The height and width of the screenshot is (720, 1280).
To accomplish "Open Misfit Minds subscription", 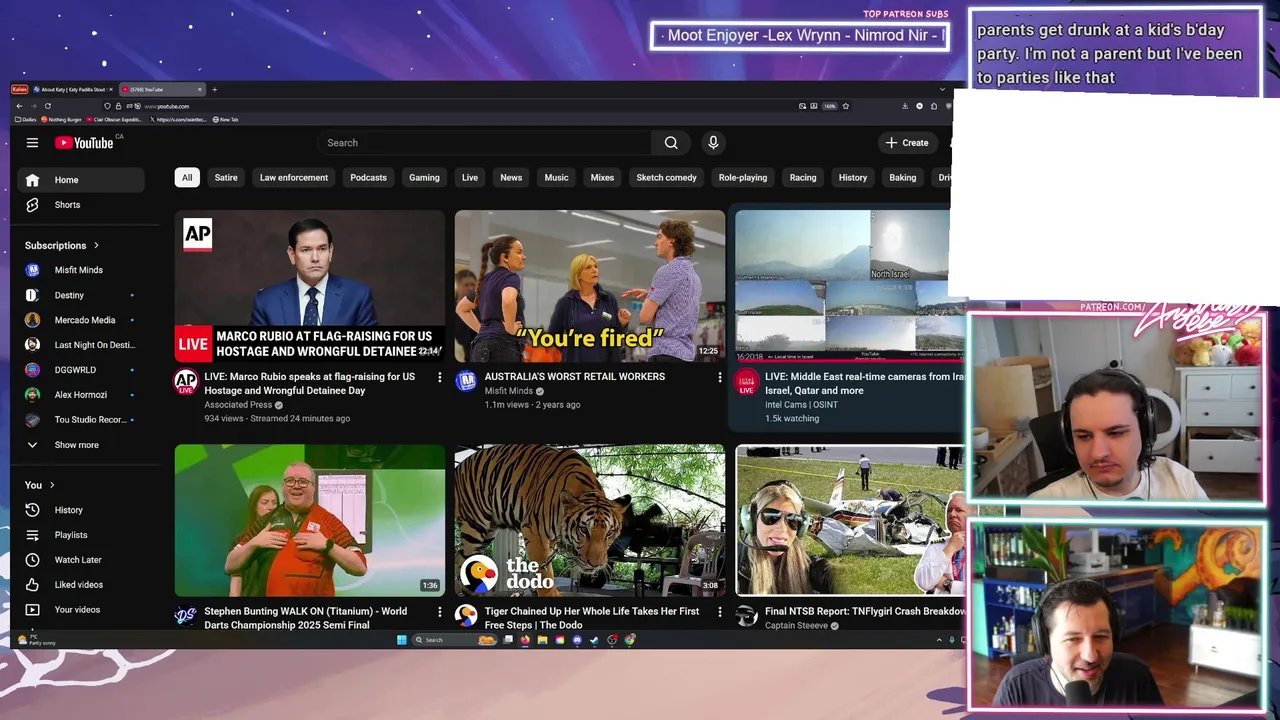I will [x=81, y=270].
